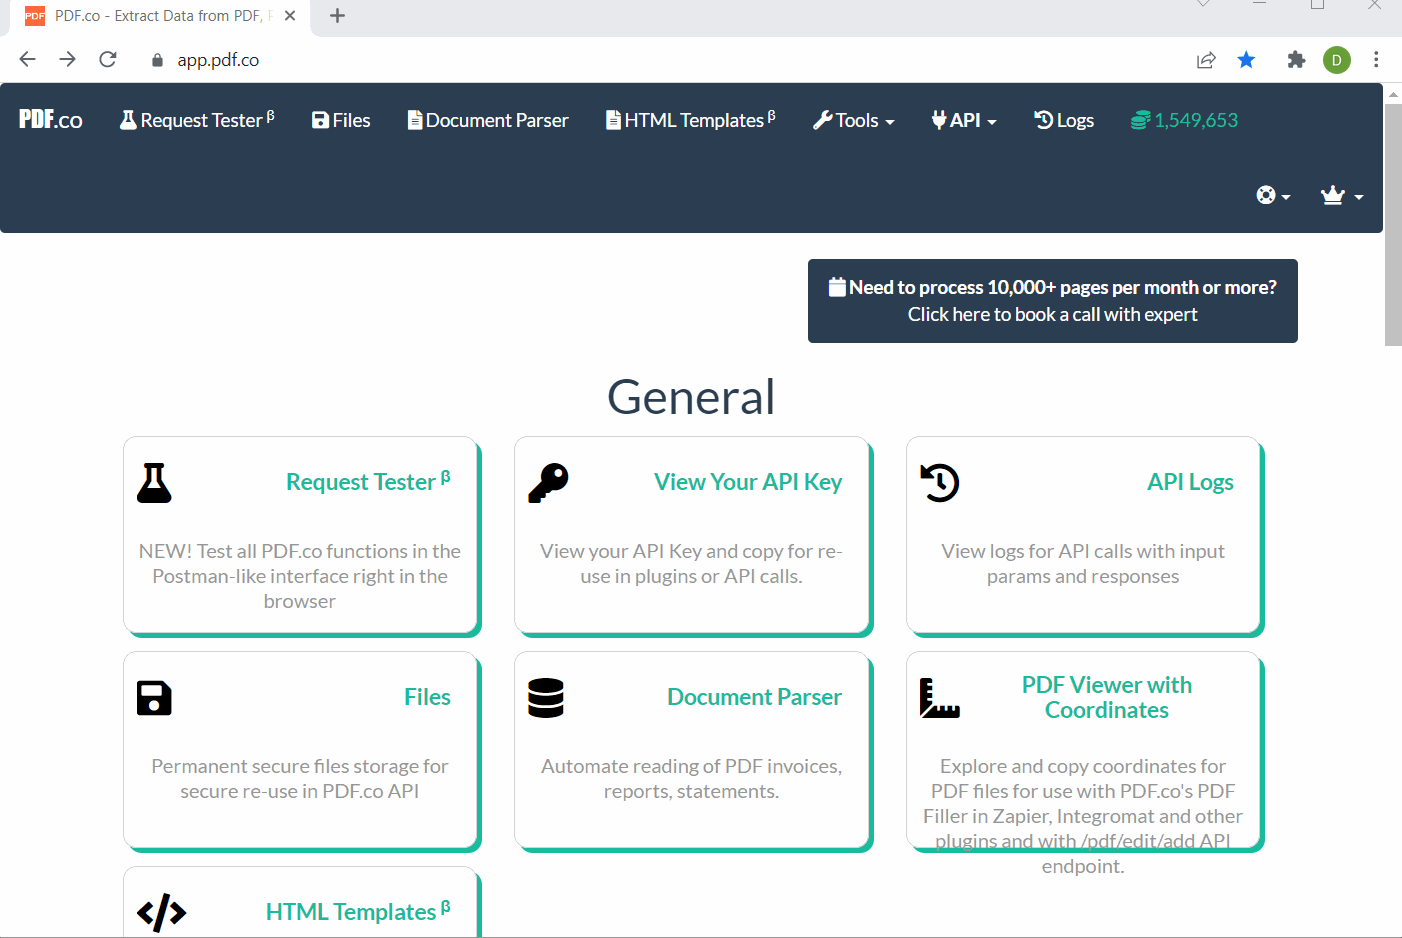Open the browser extensions puzzle icon

click(x=1296, y=60)
